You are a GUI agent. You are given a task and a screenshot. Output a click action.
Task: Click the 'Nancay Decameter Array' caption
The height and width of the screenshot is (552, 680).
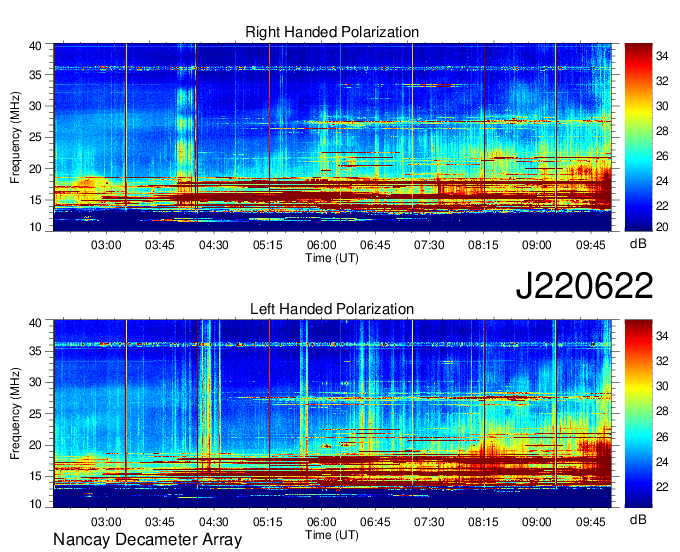tap(147, 540)
